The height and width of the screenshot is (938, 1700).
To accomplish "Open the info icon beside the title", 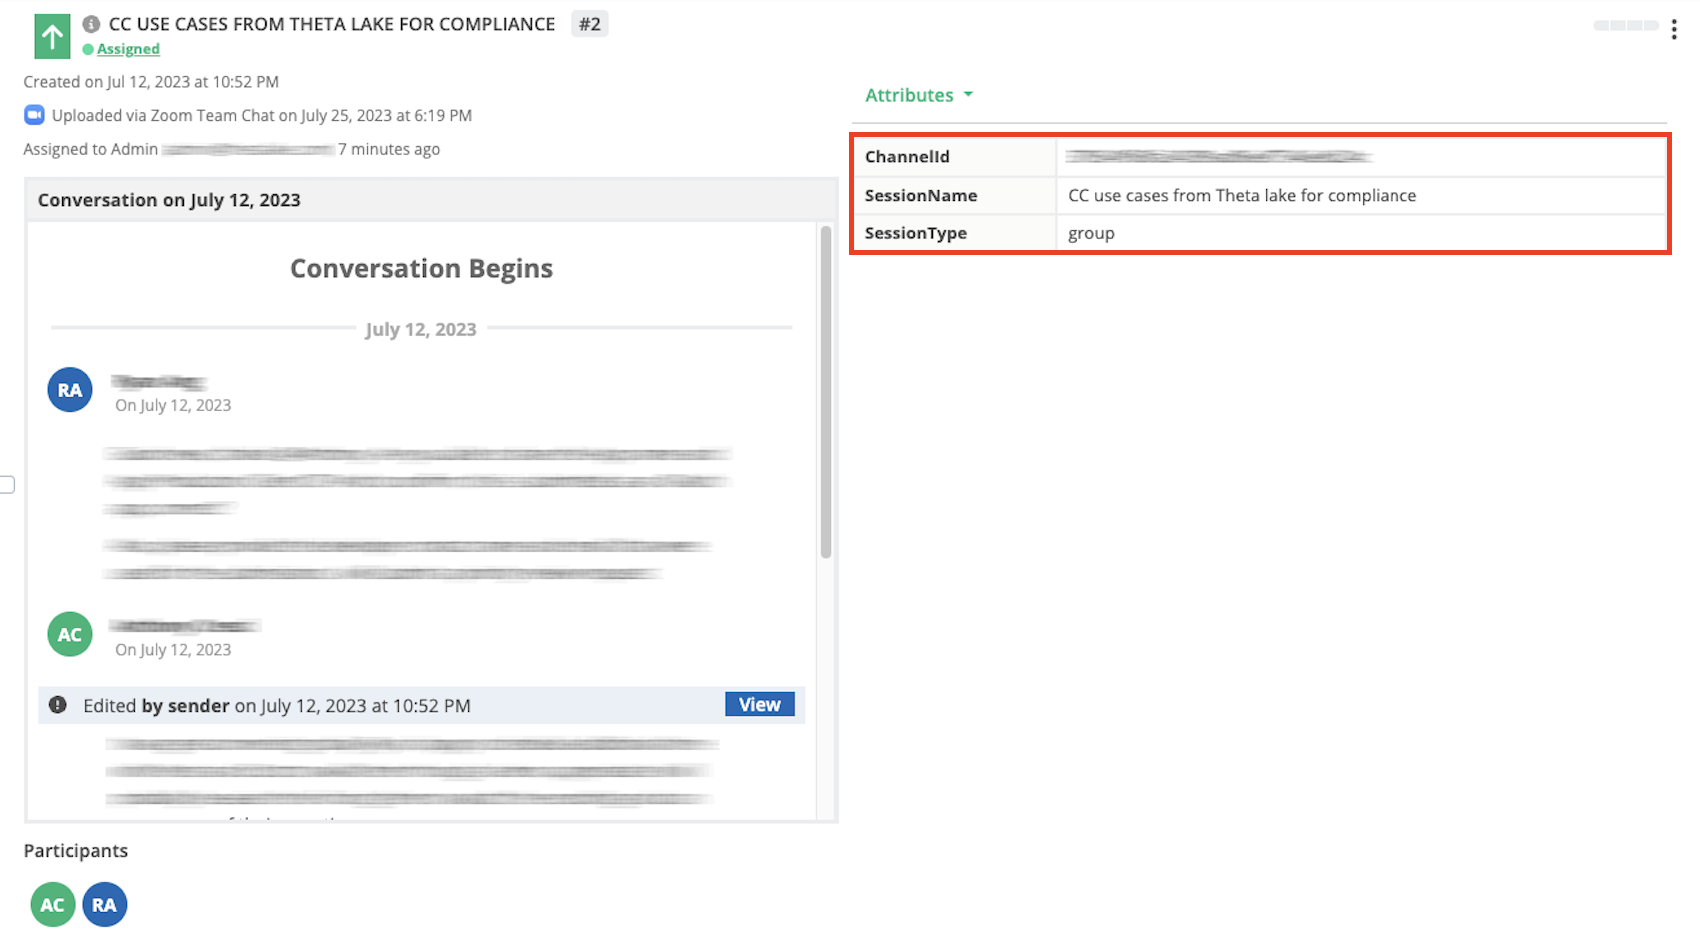I will [91, 24].
